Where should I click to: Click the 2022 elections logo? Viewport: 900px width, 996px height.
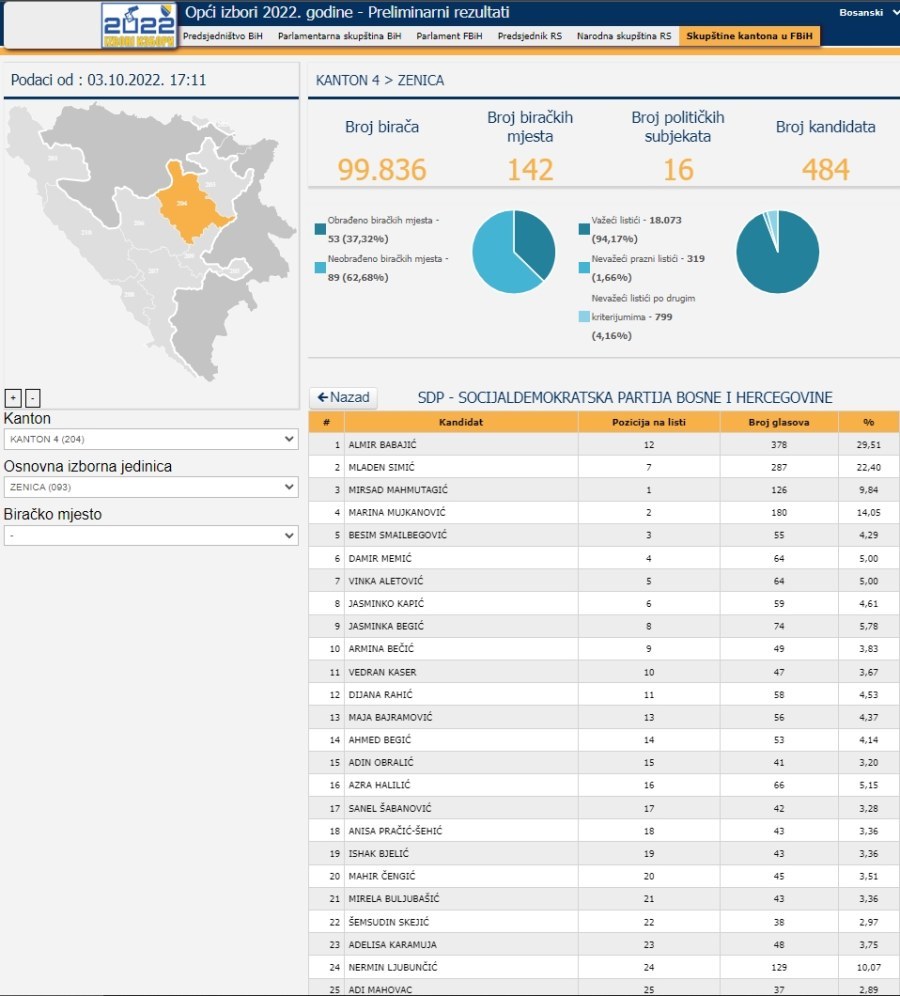tap(139, 25)
